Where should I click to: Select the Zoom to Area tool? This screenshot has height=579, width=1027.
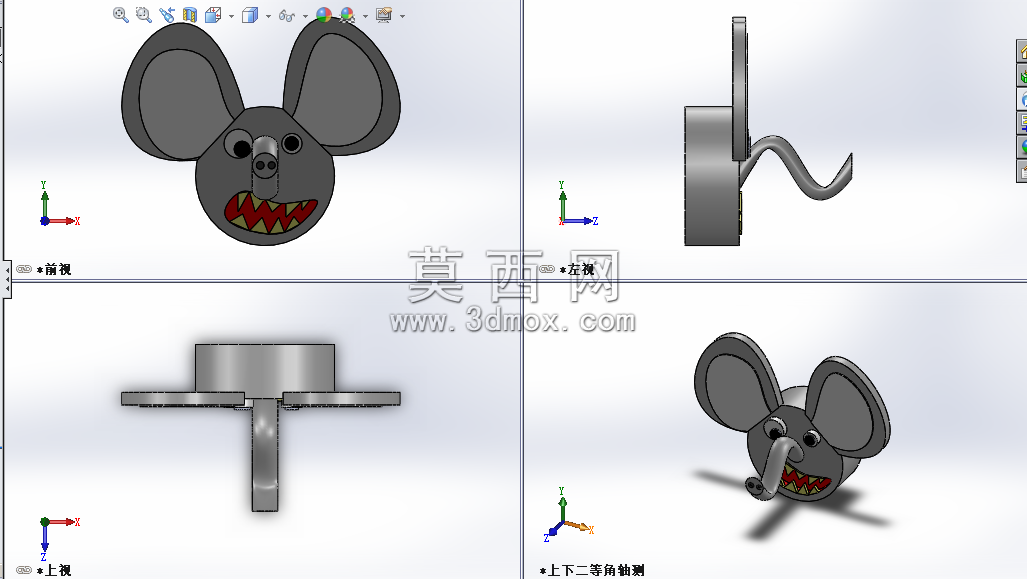coord(143,15)
